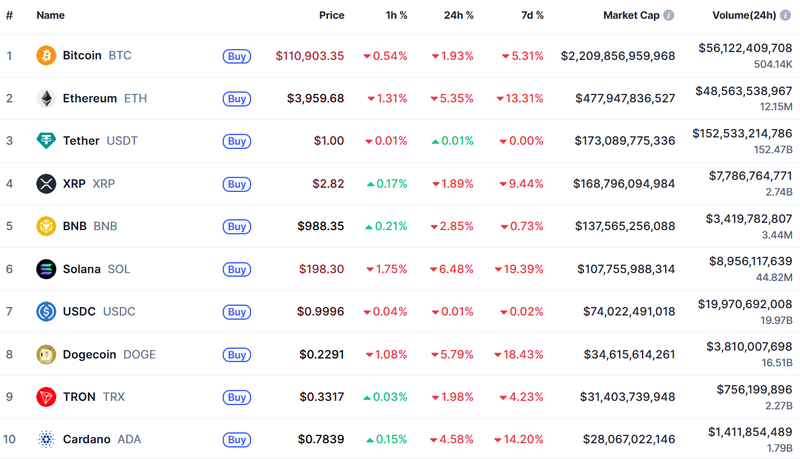Sort coins by the Name header

click(x=50, y=16)
